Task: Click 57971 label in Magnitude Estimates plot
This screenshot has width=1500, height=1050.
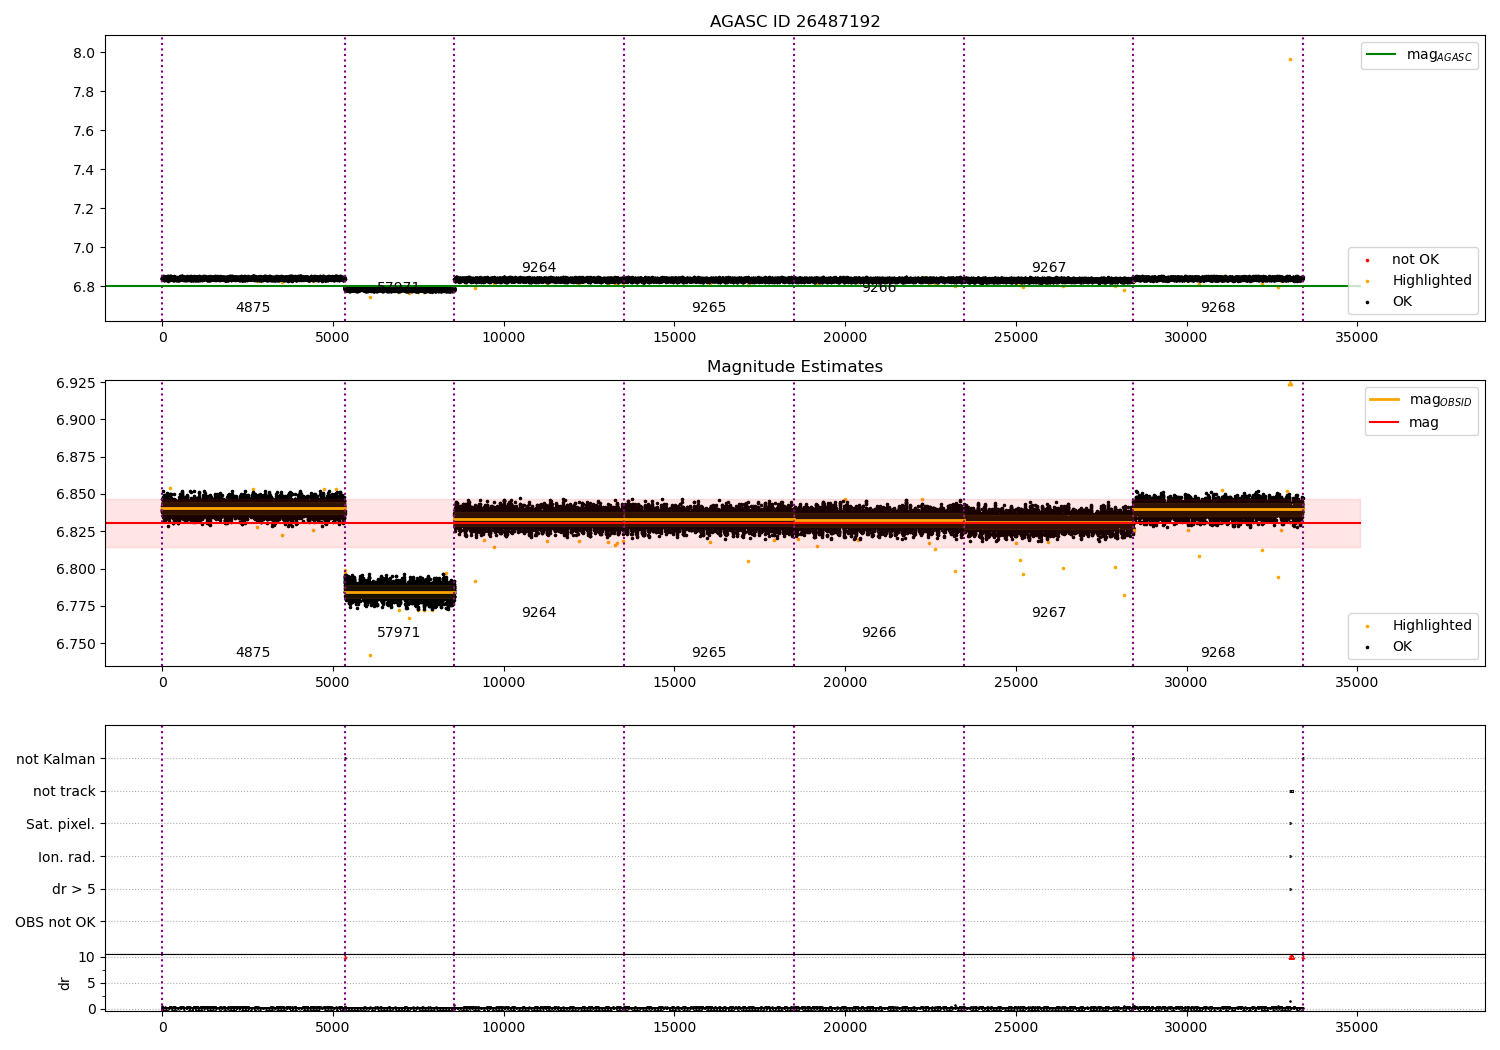Action: tap(399, 633)
